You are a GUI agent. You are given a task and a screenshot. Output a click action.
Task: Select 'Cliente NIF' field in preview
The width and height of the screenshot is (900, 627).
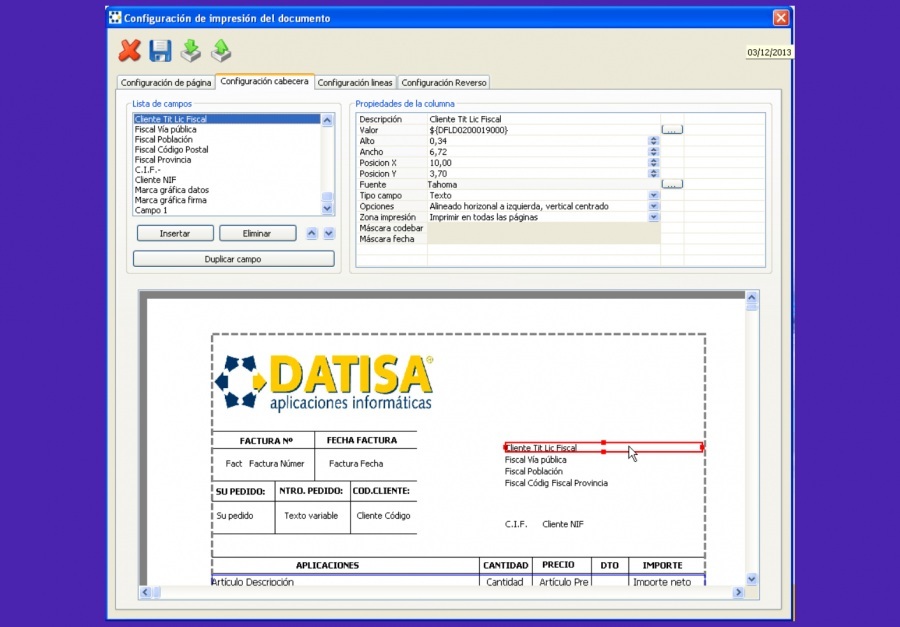tap(563, 524)
